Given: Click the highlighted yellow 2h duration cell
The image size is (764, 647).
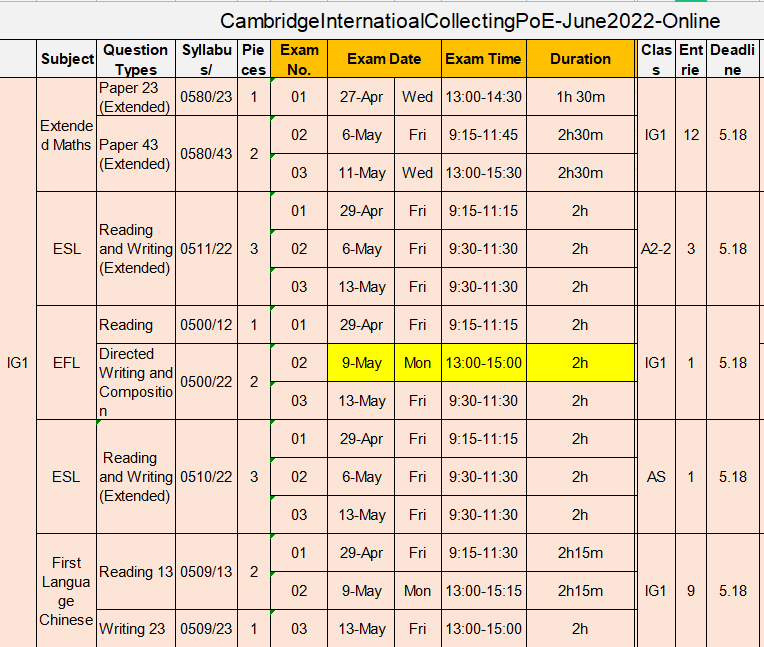Looking at the screenshot, I should point(581,363).
